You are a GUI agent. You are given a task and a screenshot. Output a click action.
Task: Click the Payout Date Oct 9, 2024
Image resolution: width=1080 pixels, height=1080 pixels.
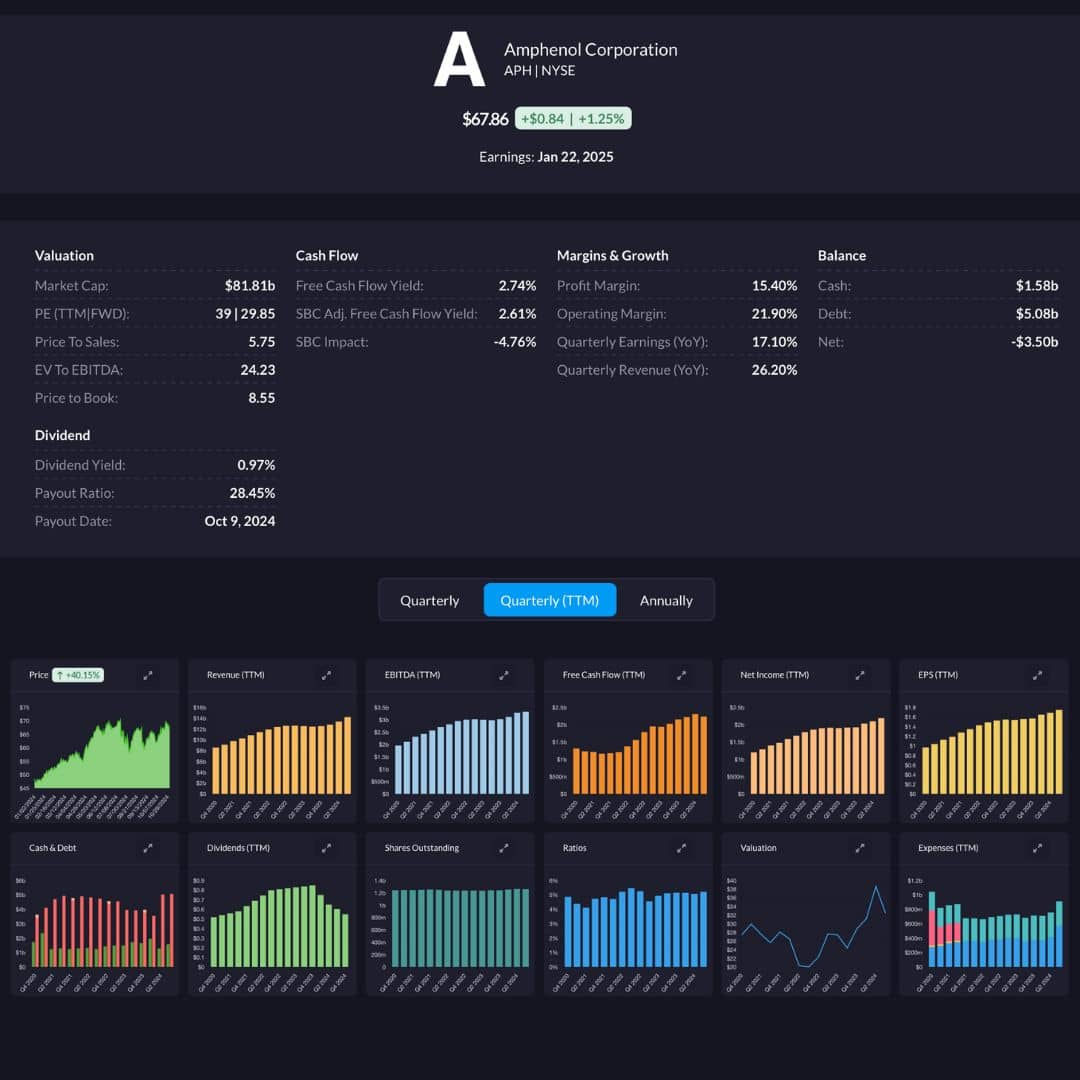coord(240,521)
